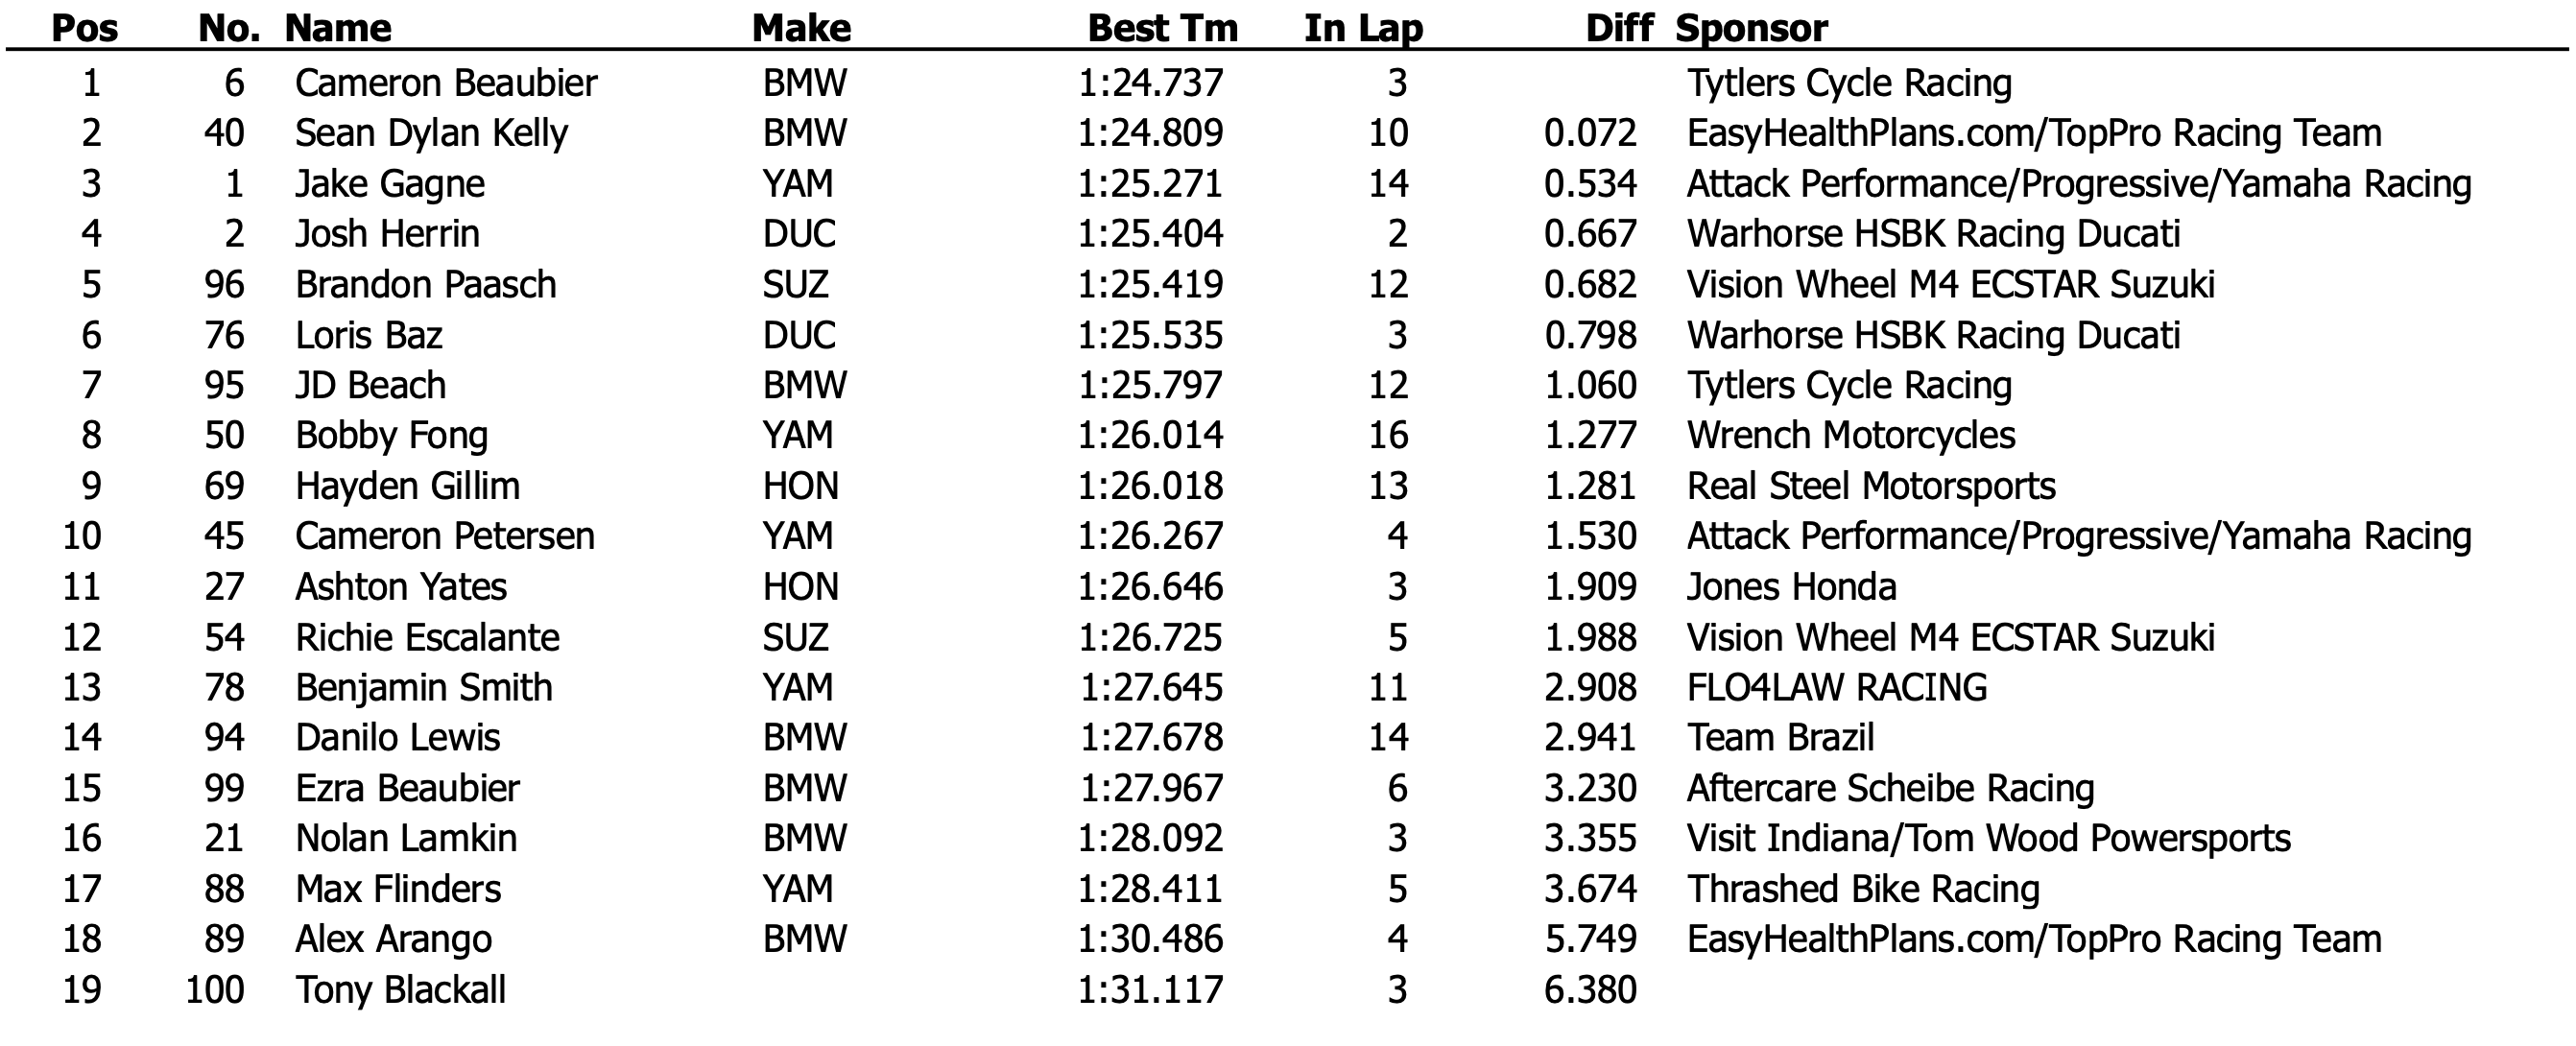Click Alex Arango's best time 1:30.486
The width and height of the screenshot is (2576, 1046).
pos(1150,939)
